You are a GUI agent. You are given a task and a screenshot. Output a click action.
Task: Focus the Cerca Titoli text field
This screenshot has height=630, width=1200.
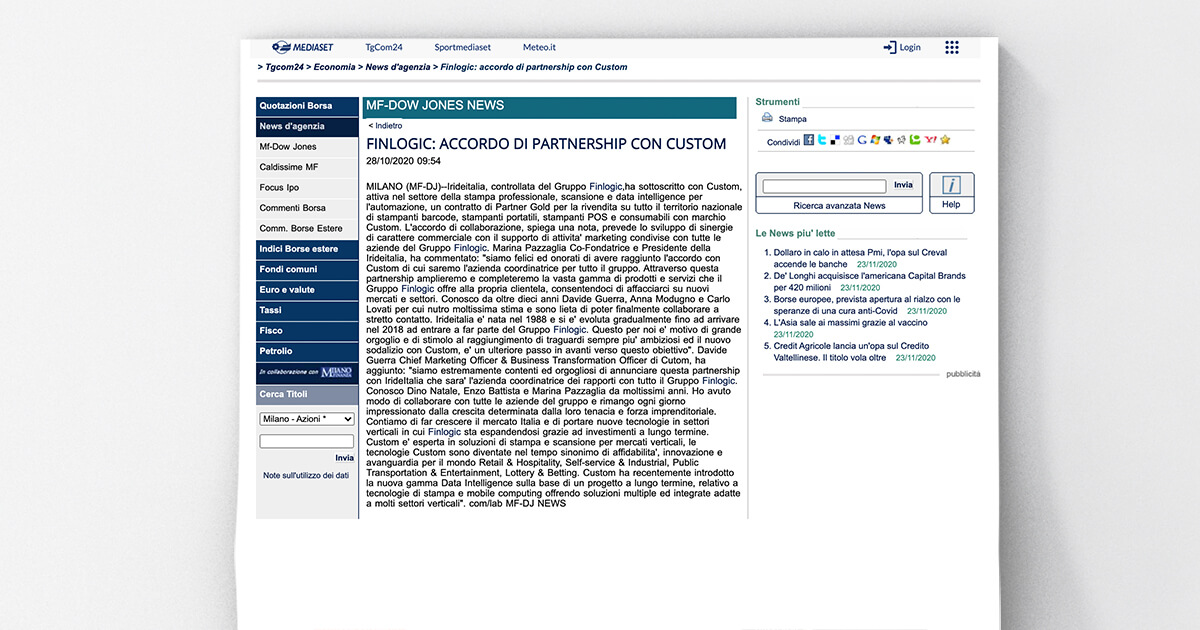[307, 441]
